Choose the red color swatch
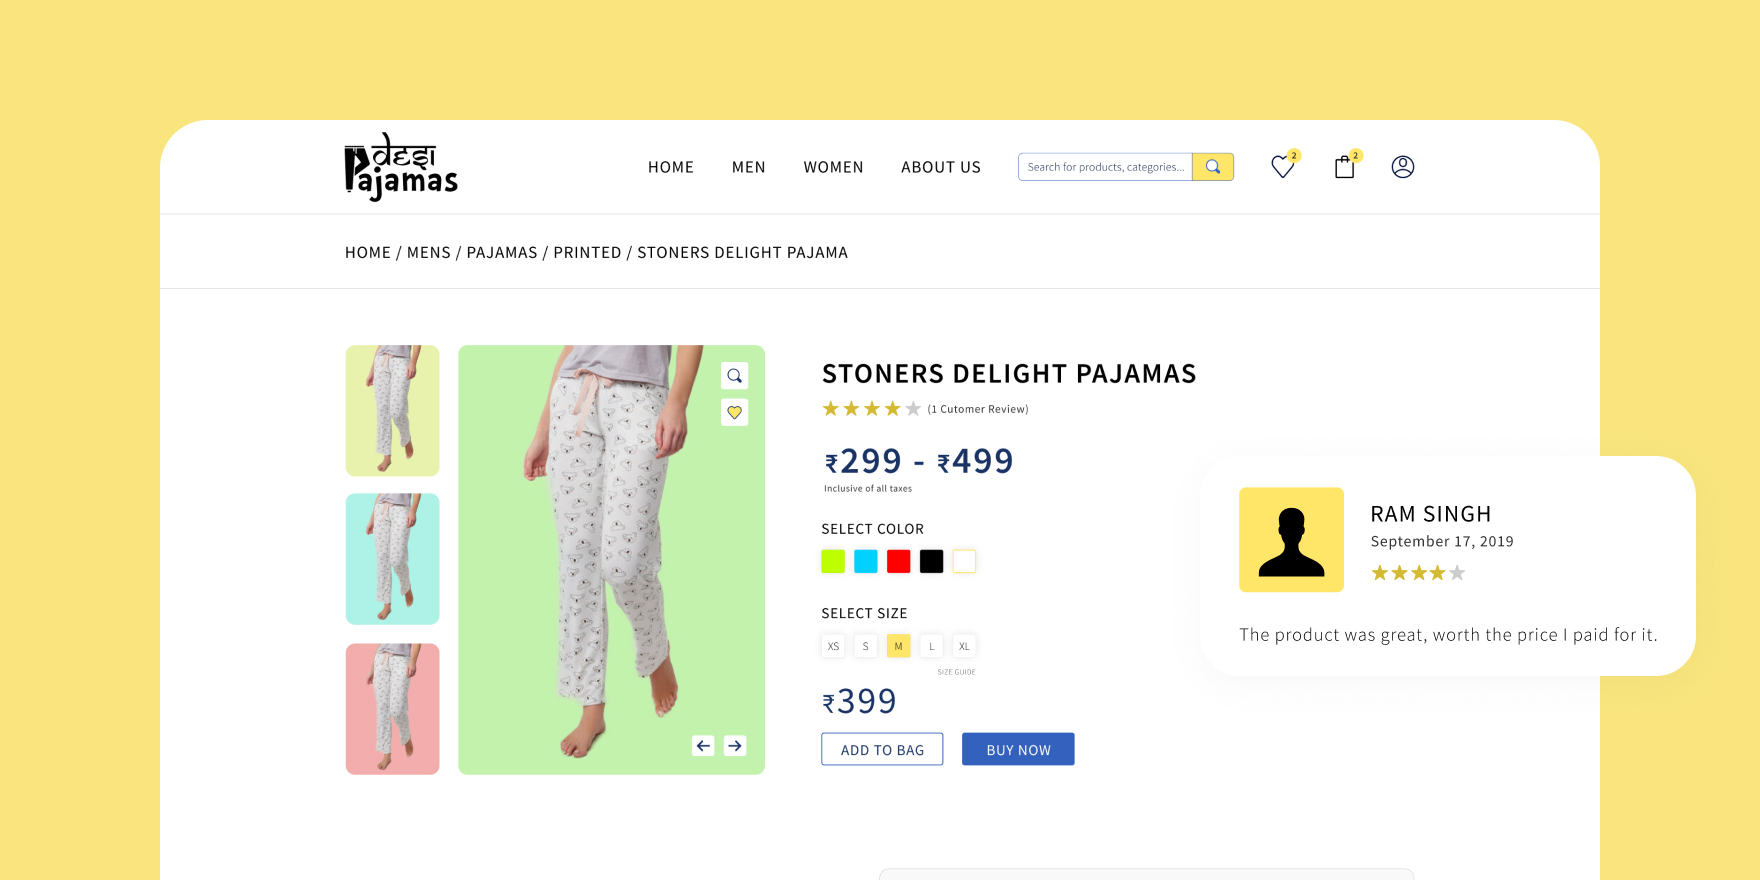 (898, 562)
